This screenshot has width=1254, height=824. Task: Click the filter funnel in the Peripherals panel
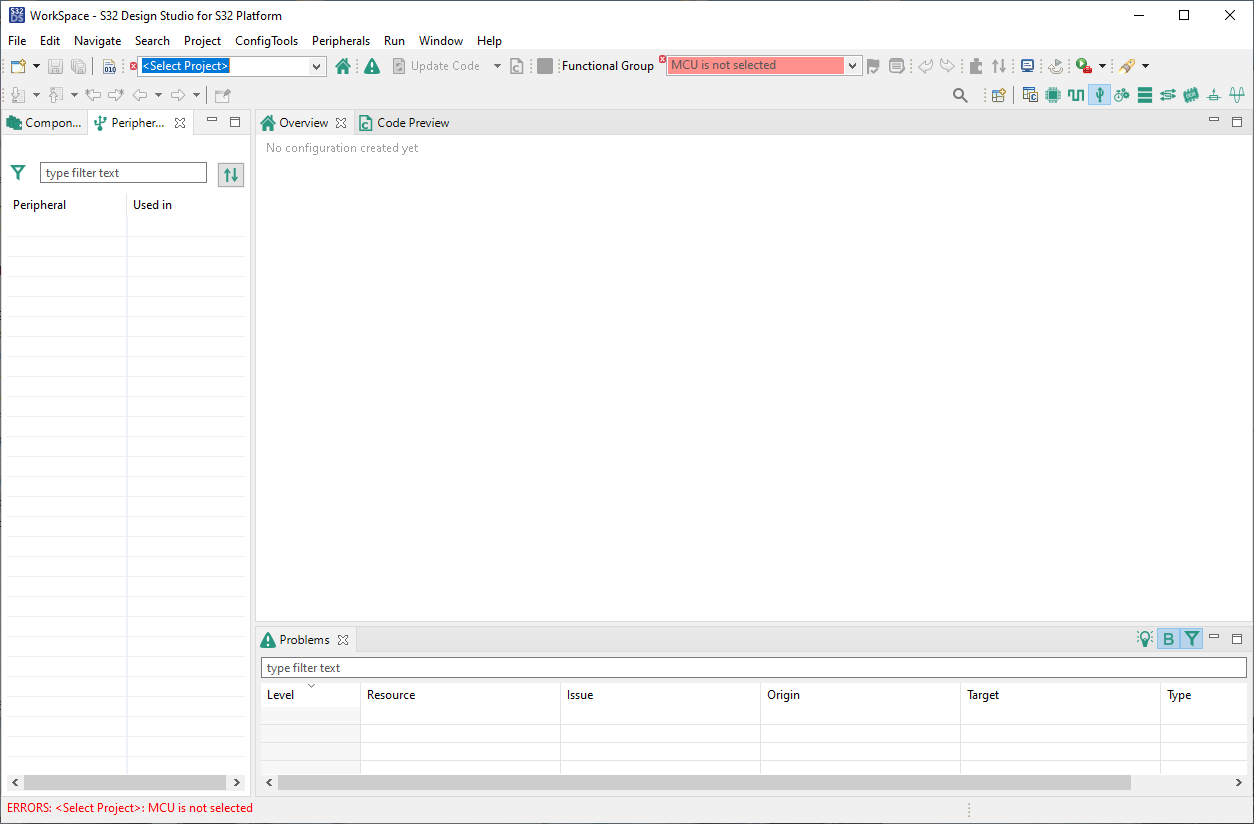click(x=18, y=172)
